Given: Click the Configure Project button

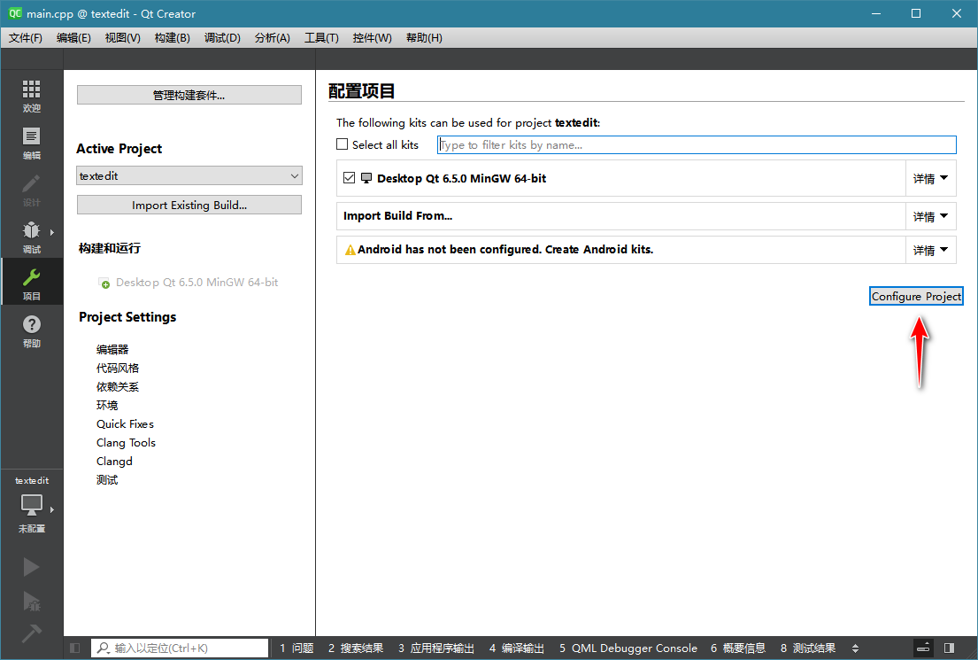Looking at the screenshot, I should (x=916, y=296).
